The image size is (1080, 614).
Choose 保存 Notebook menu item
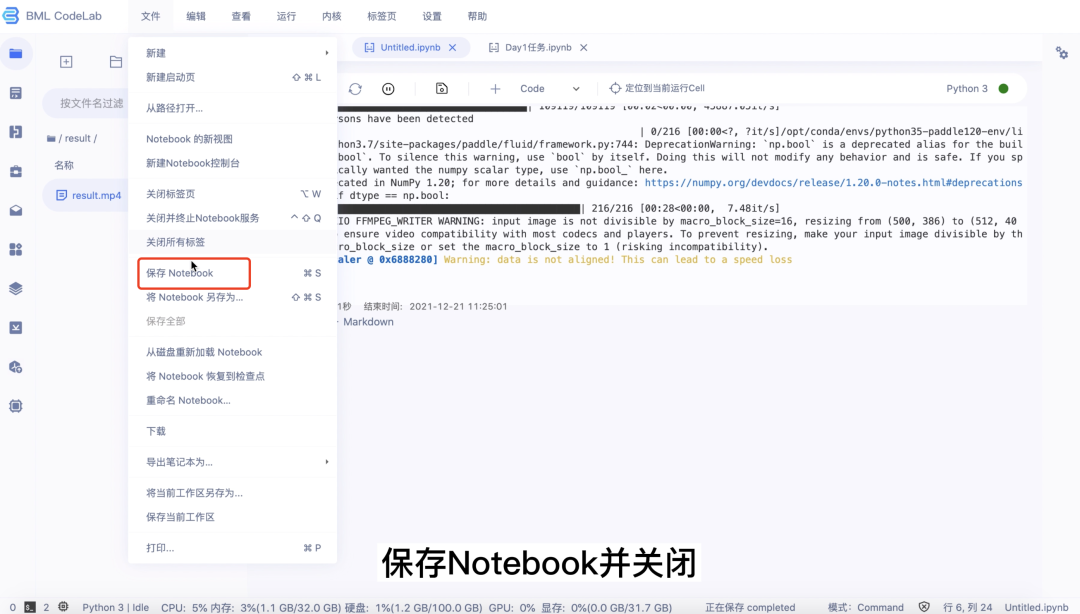point(232,273)
